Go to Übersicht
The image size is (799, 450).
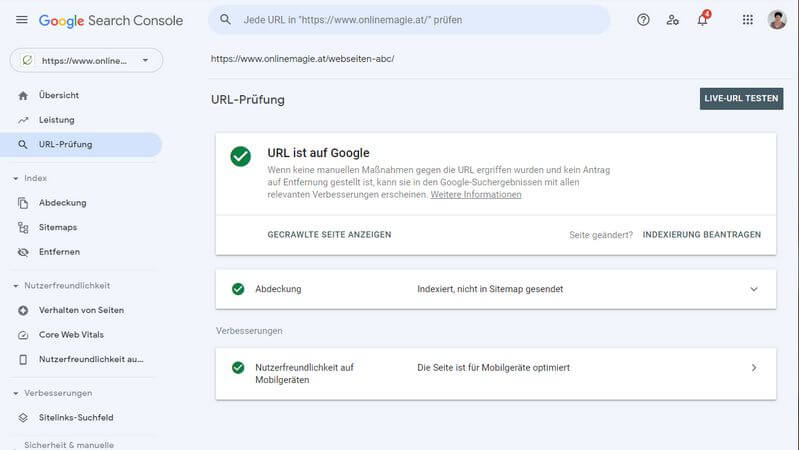[59, 95]
